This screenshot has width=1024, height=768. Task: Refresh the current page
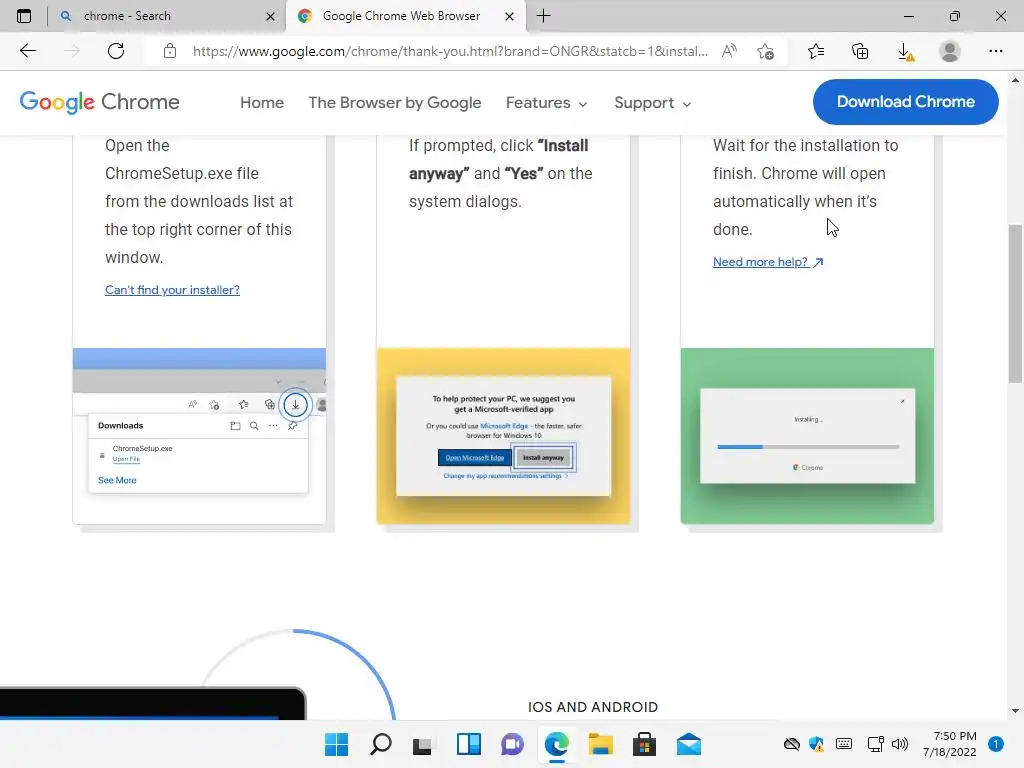pyautogui.click(x=116, y=51)
